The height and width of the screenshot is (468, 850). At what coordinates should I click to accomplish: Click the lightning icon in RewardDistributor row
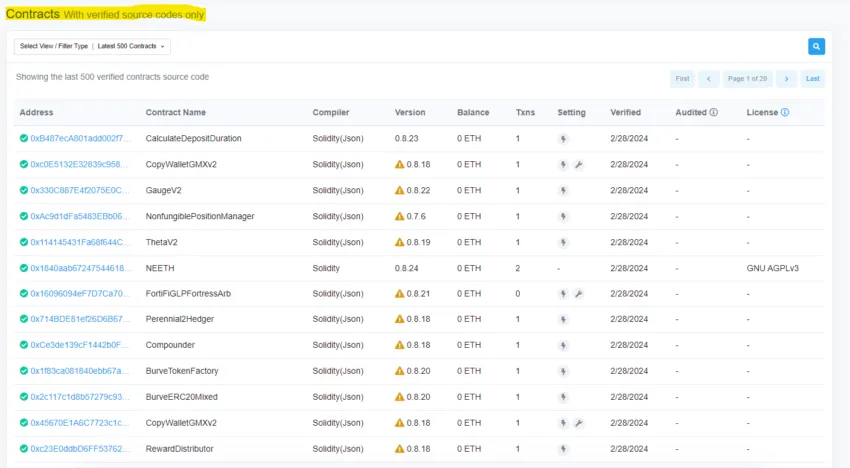563,449
